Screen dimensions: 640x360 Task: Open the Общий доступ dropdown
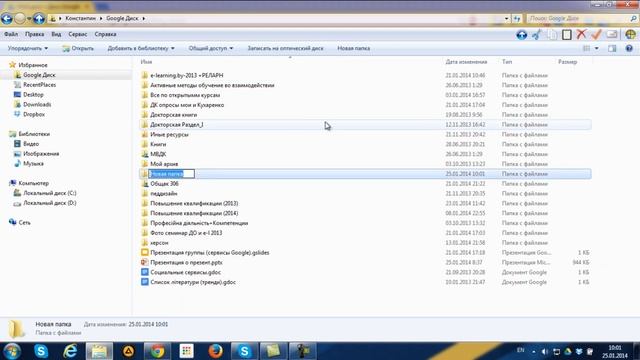[x=211, y=48]
